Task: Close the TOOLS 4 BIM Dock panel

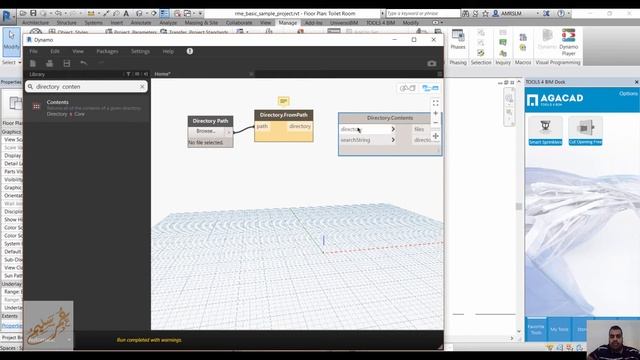Action: pos(636,82)
